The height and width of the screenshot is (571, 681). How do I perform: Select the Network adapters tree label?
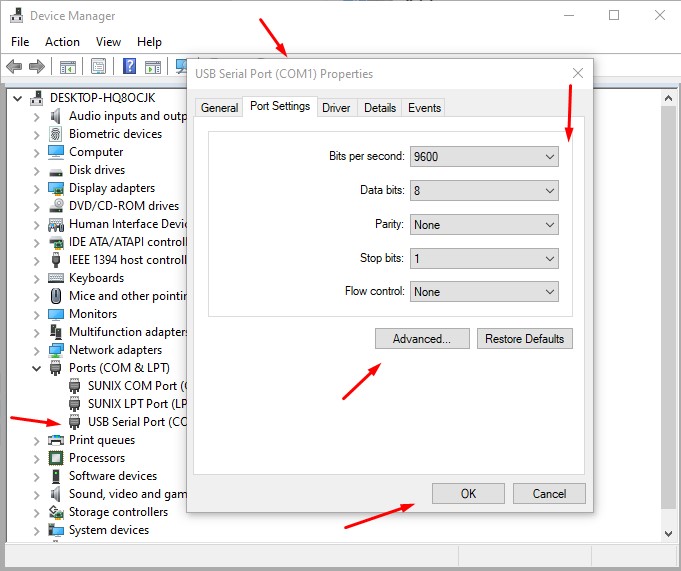(x=116, y=350)
